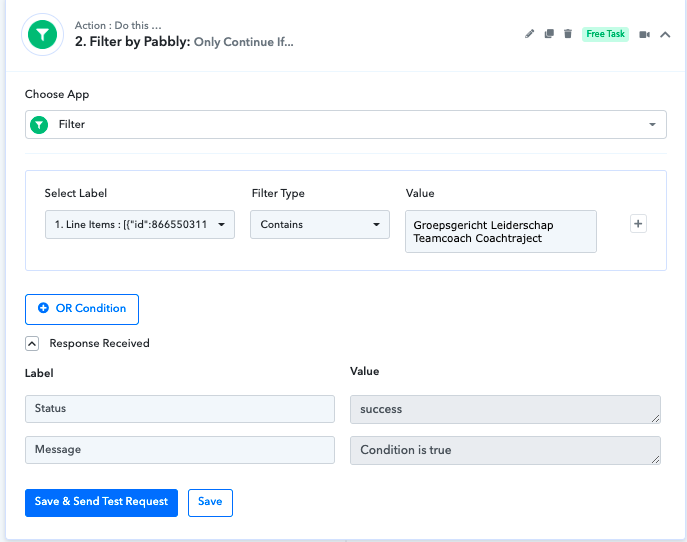Click resize handle of Condition is true field
687x542 pixels.
[x=655, y=460]
